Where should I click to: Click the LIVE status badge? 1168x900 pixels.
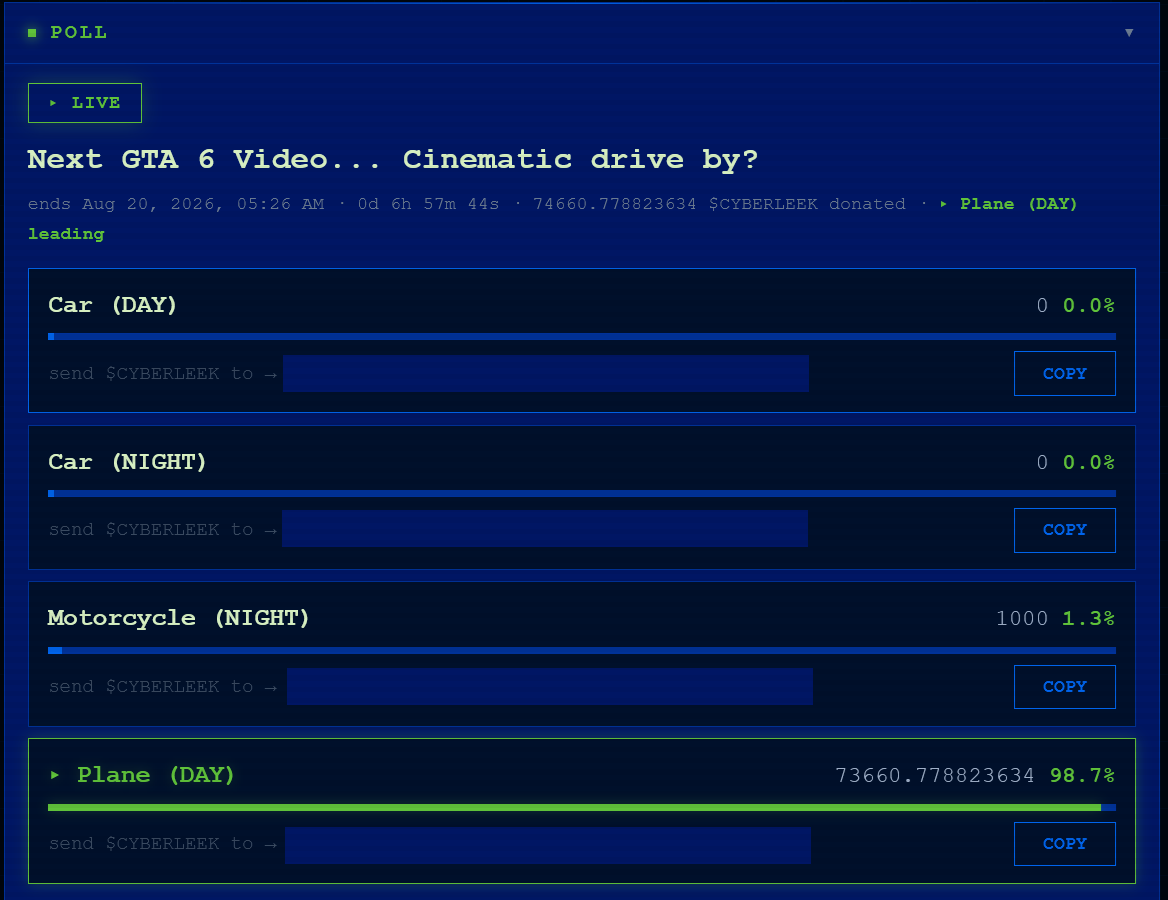tap(85, 103)
